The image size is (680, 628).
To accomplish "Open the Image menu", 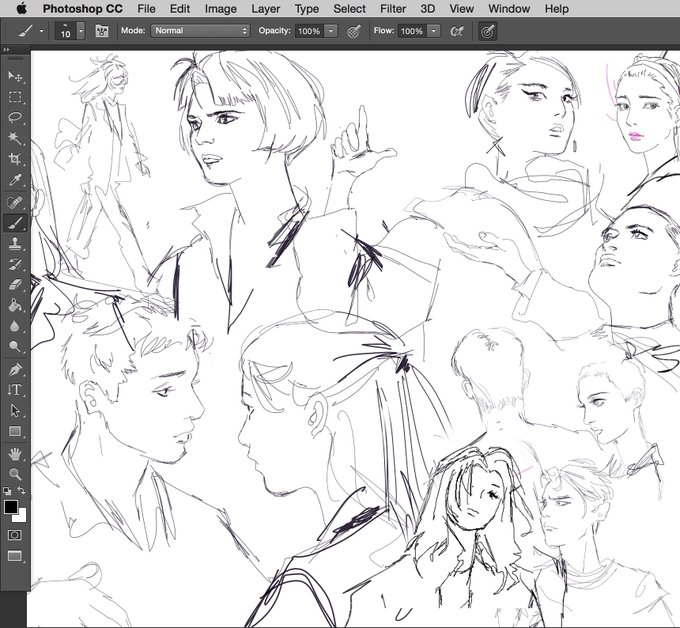I will pos(221,9).
